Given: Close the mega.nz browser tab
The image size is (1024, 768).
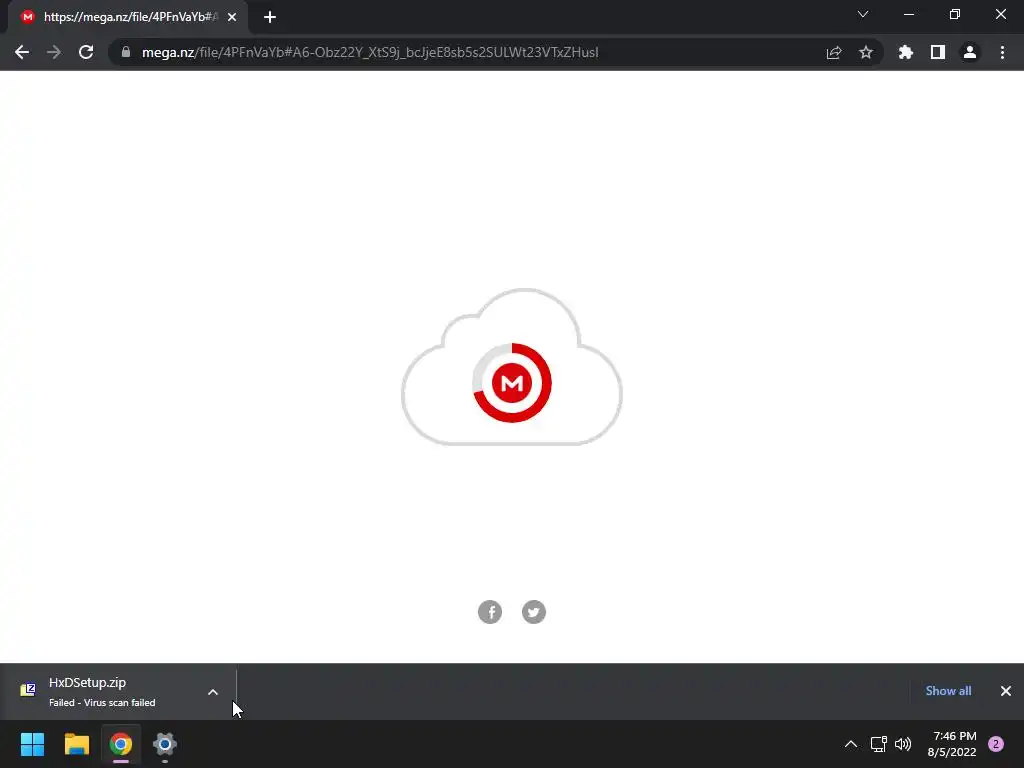Looking at the screenshot, I should point(232,17).
